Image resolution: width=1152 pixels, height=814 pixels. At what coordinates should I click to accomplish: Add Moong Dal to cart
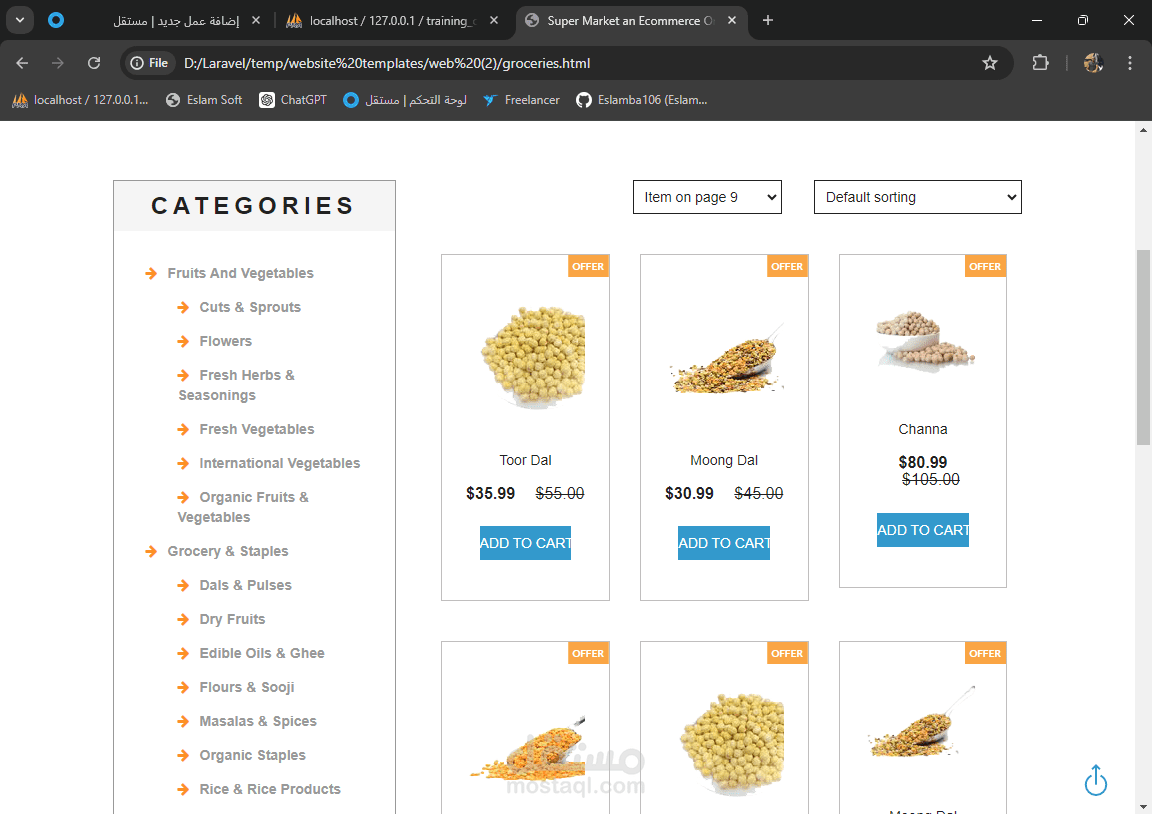[x=724, y=543]
